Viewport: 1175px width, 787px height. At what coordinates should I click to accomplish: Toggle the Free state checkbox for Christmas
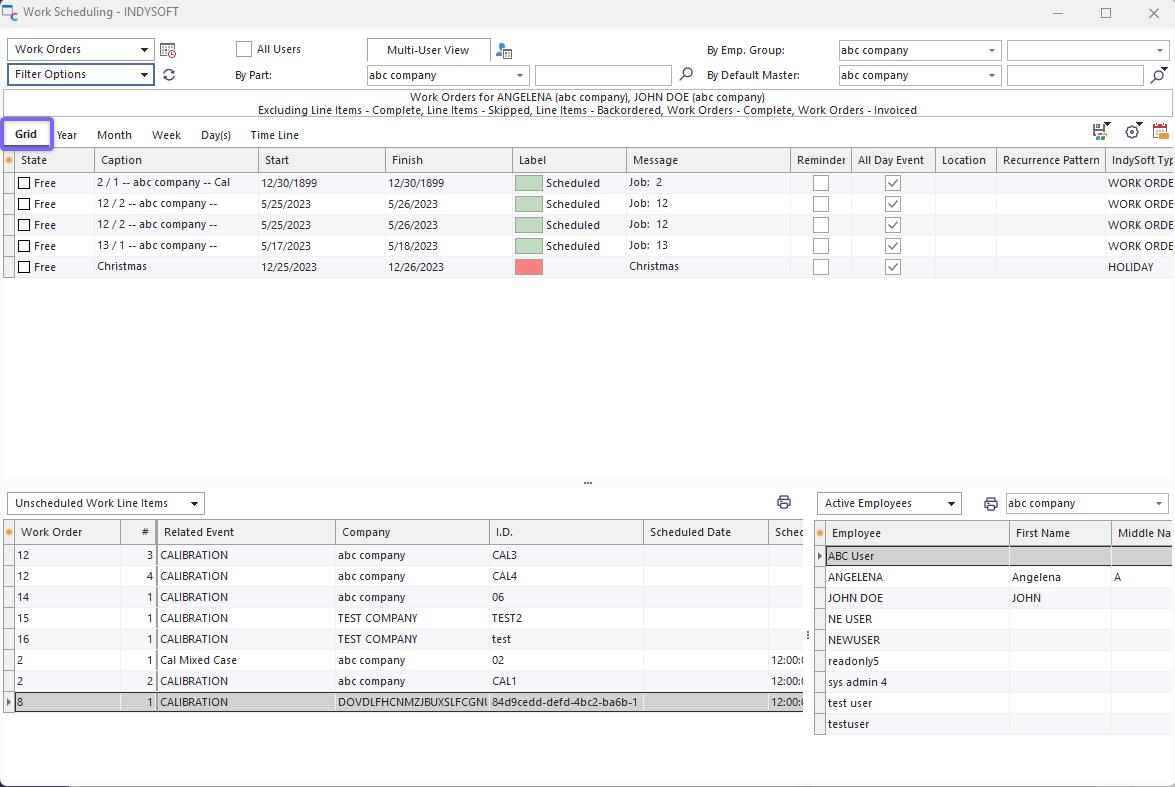coord(24,267)
